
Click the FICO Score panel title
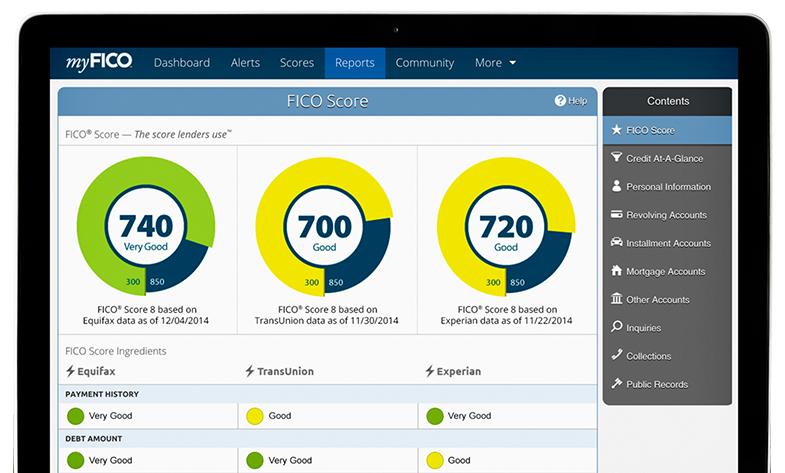tap(327, 101)
